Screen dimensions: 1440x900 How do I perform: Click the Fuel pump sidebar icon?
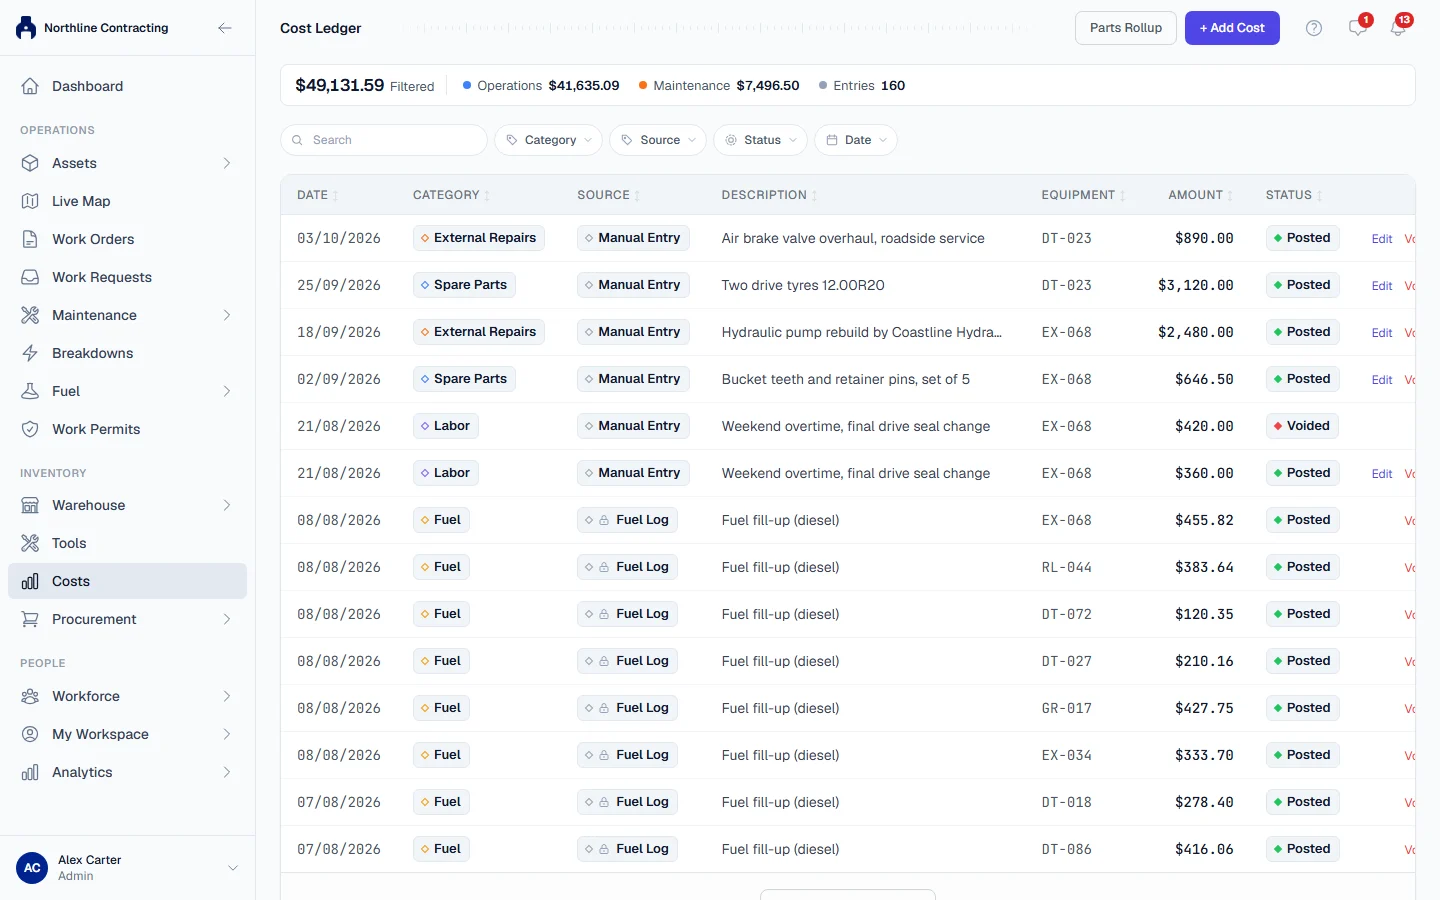pyautogui.click(x=30, y=391)
